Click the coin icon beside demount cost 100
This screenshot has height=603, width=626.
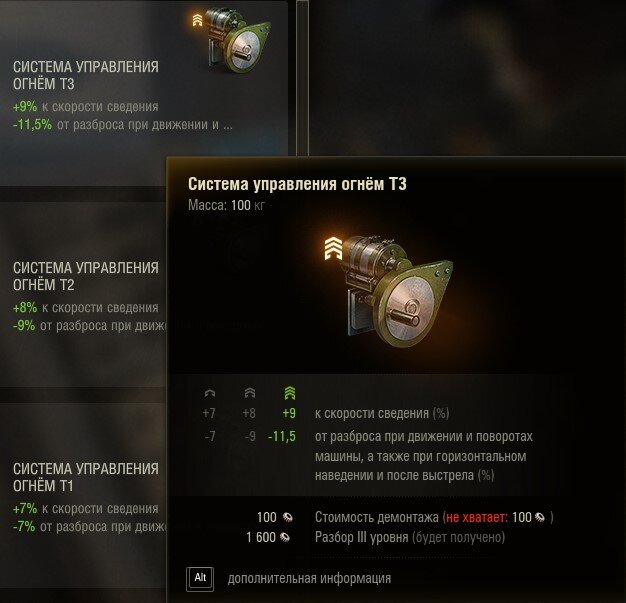click(x=287, y=518)
